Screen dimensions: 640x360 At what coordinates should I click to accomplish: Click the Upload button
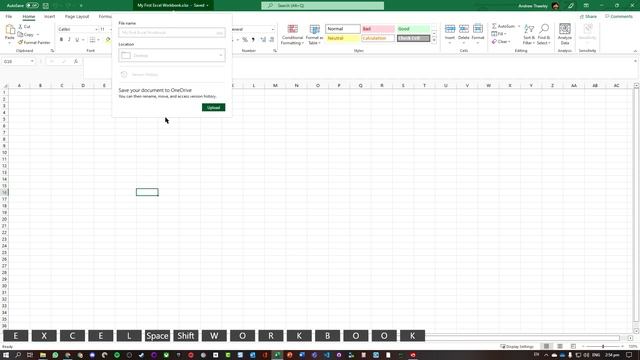pyautogui.click(x=213, y=107)
